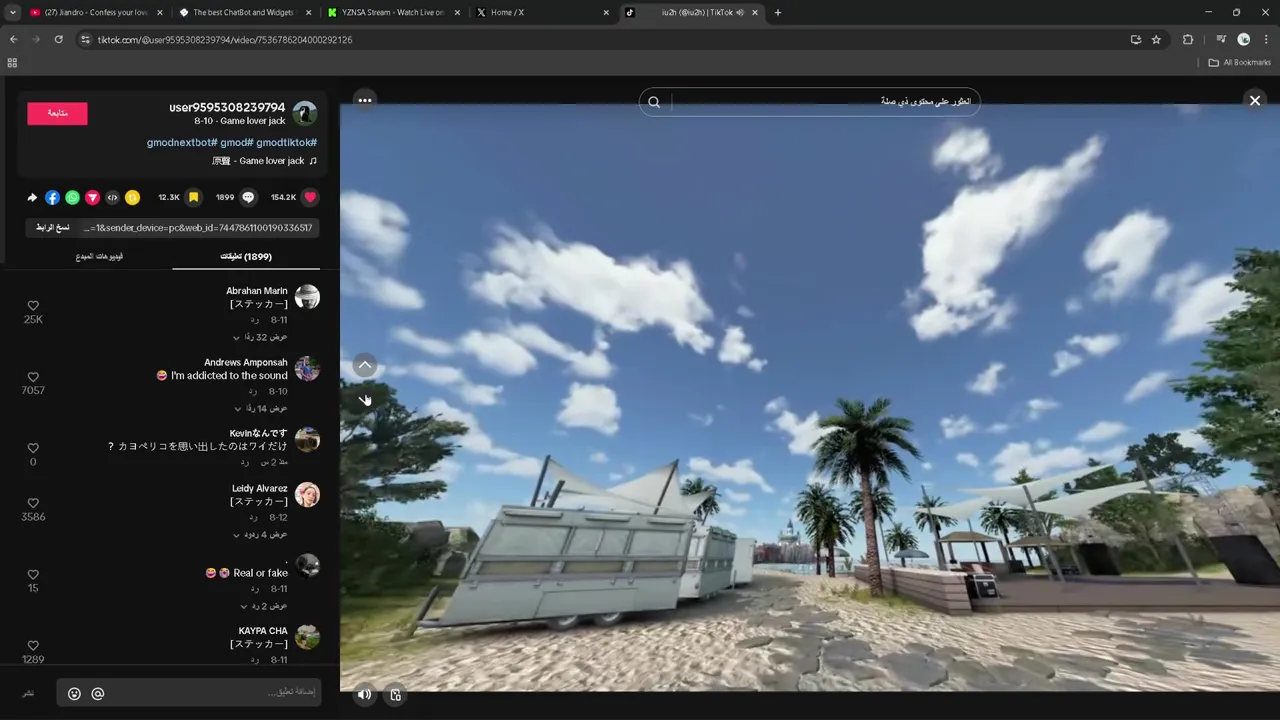Screen dimensions: 1280x720
Task: Open Andrews Amponsah's avatar
Action: tap(307, 368)
